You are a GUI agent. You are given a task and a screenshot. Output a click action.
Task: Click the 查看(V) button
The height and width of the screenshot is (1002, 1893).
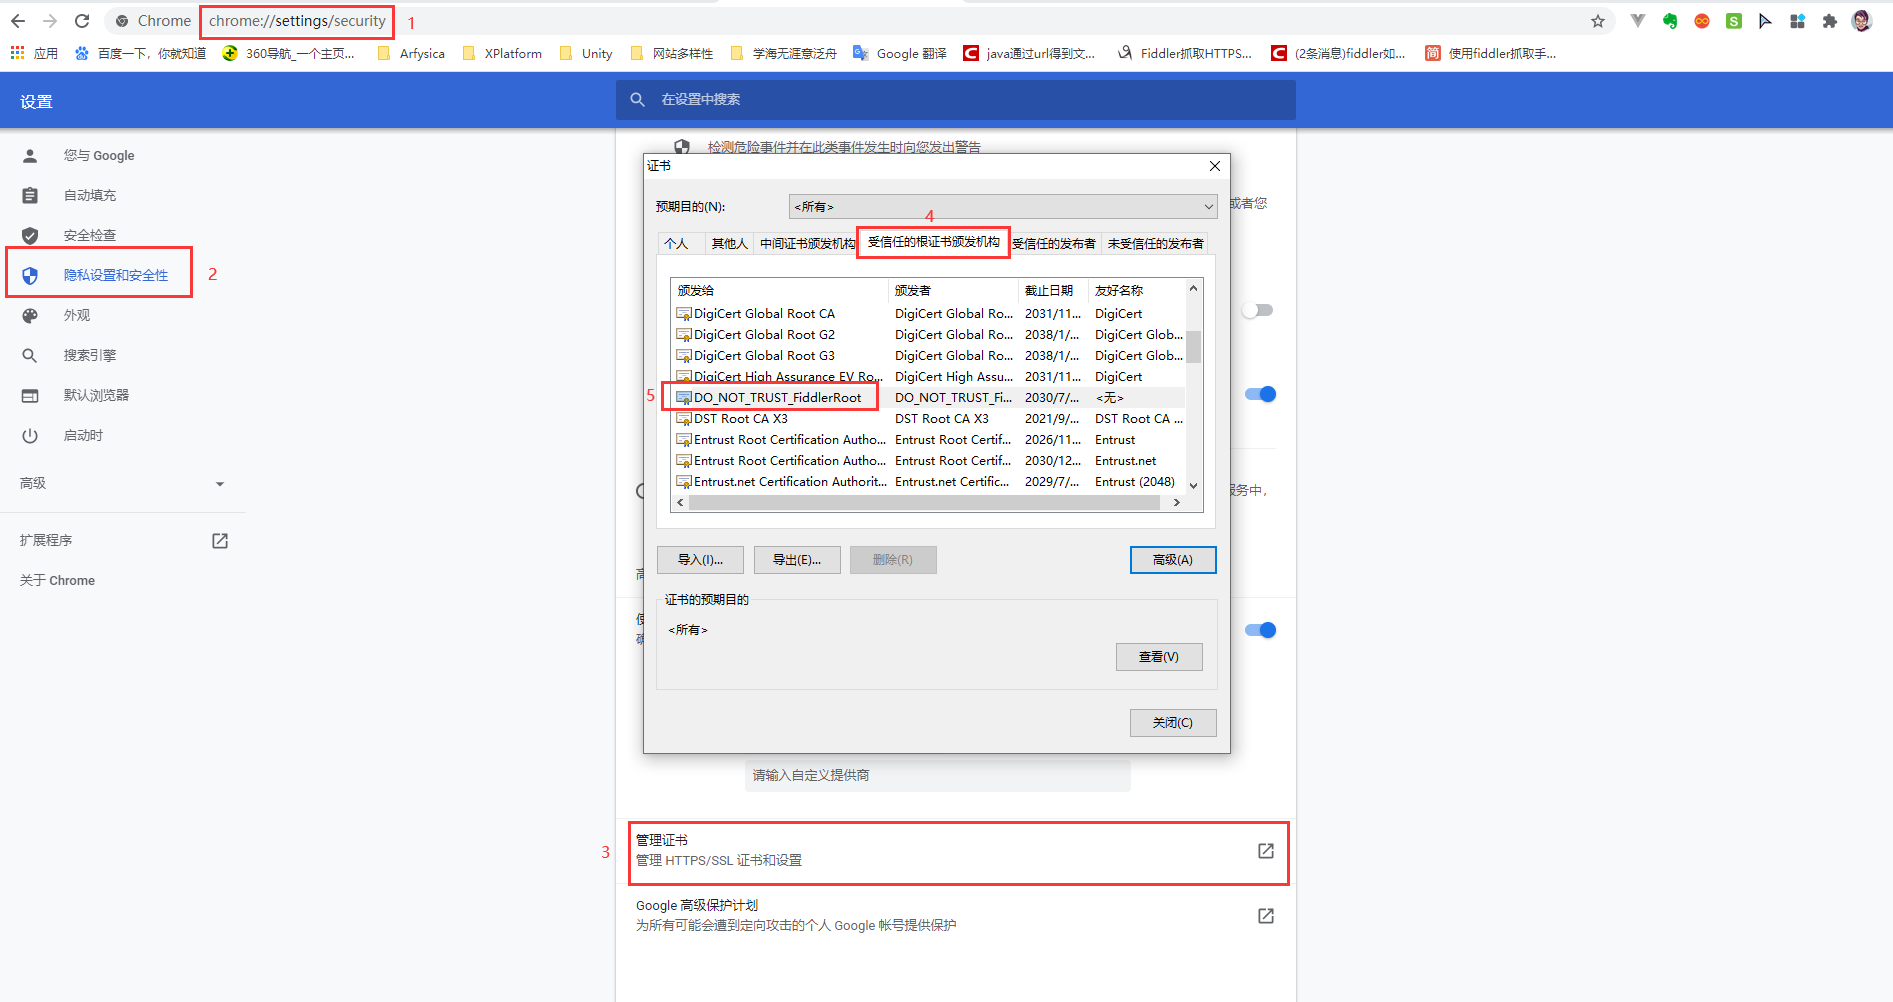[x=1159, y=657]
